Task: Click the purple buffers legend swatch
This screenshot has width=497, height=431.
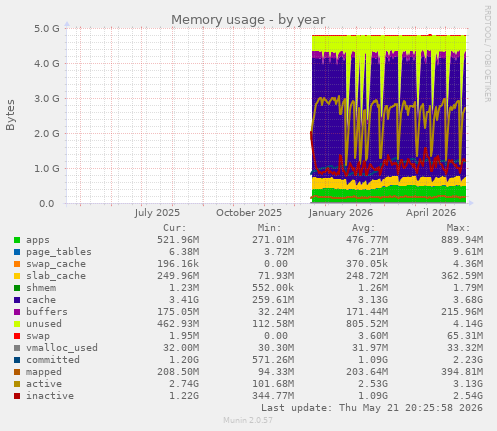Action: (x=17, y=312)
